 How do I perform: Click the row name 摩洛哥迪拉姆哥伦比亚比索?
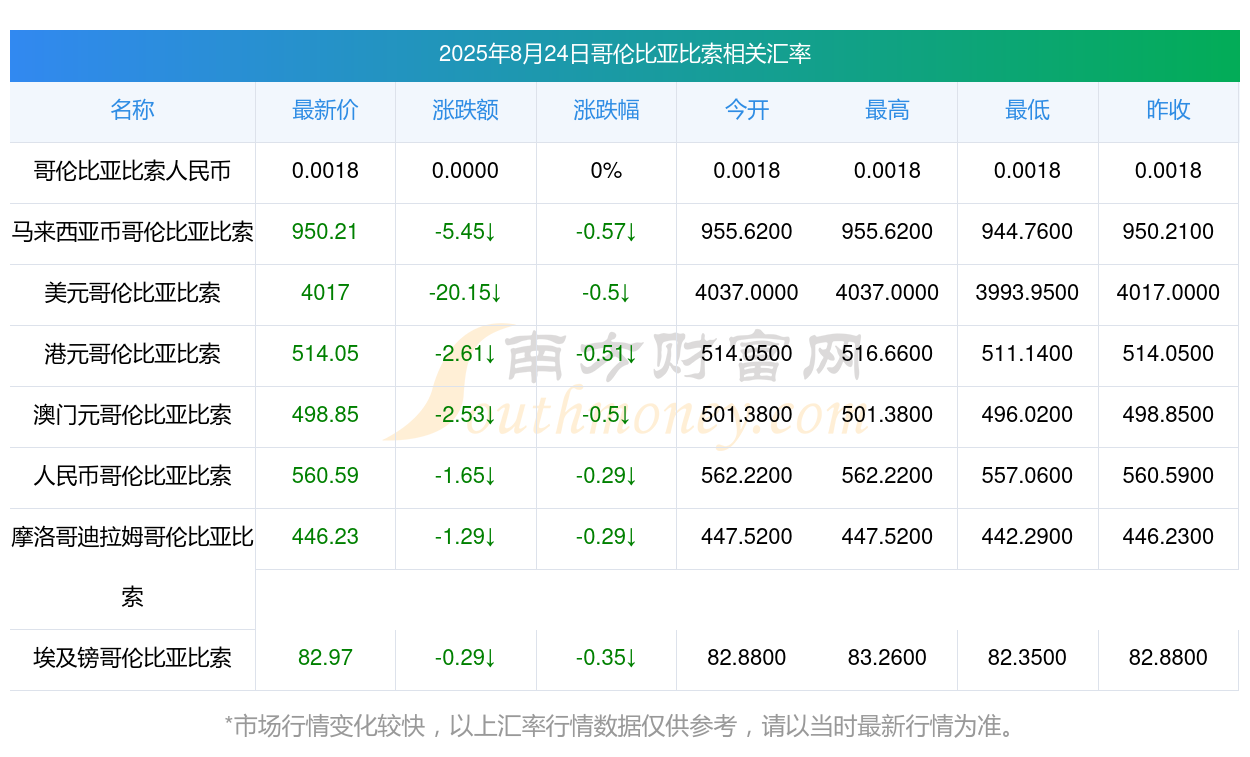[x=132, y=567]
